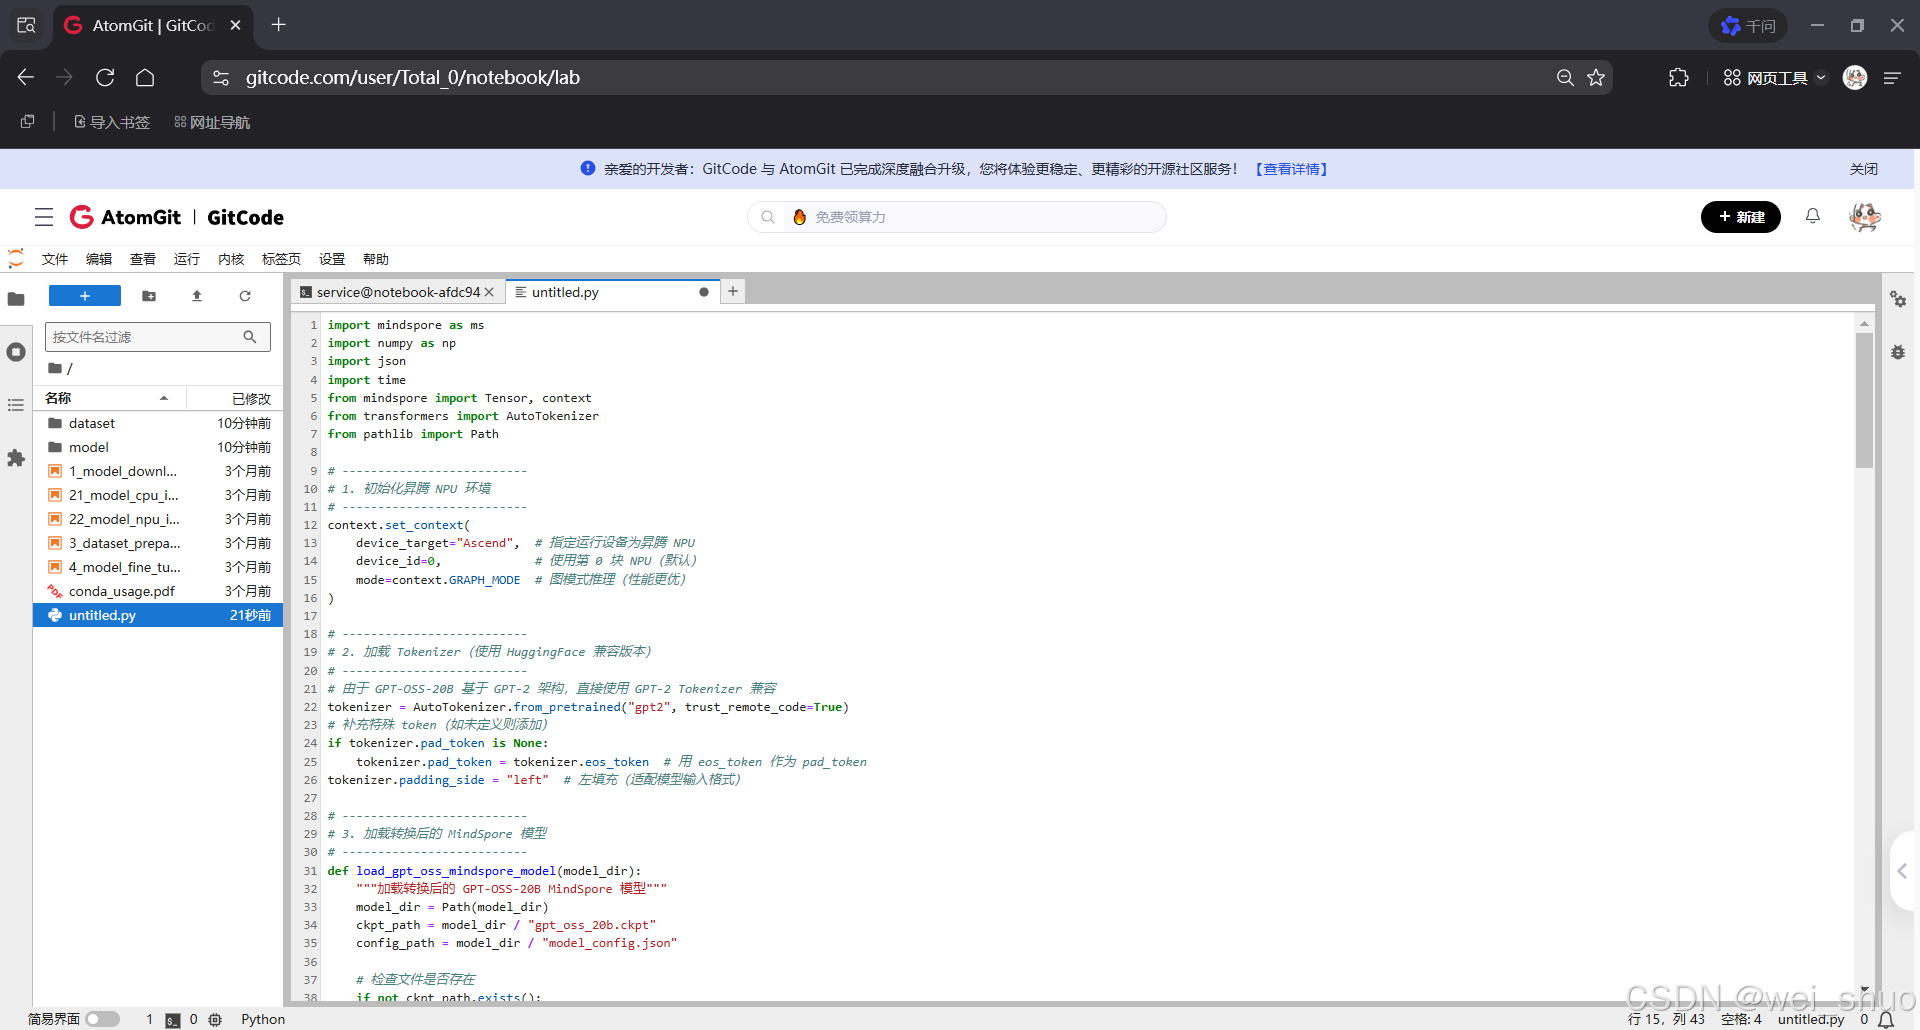
Task: Sort files by the 名称 column
Action: (108, 398)
